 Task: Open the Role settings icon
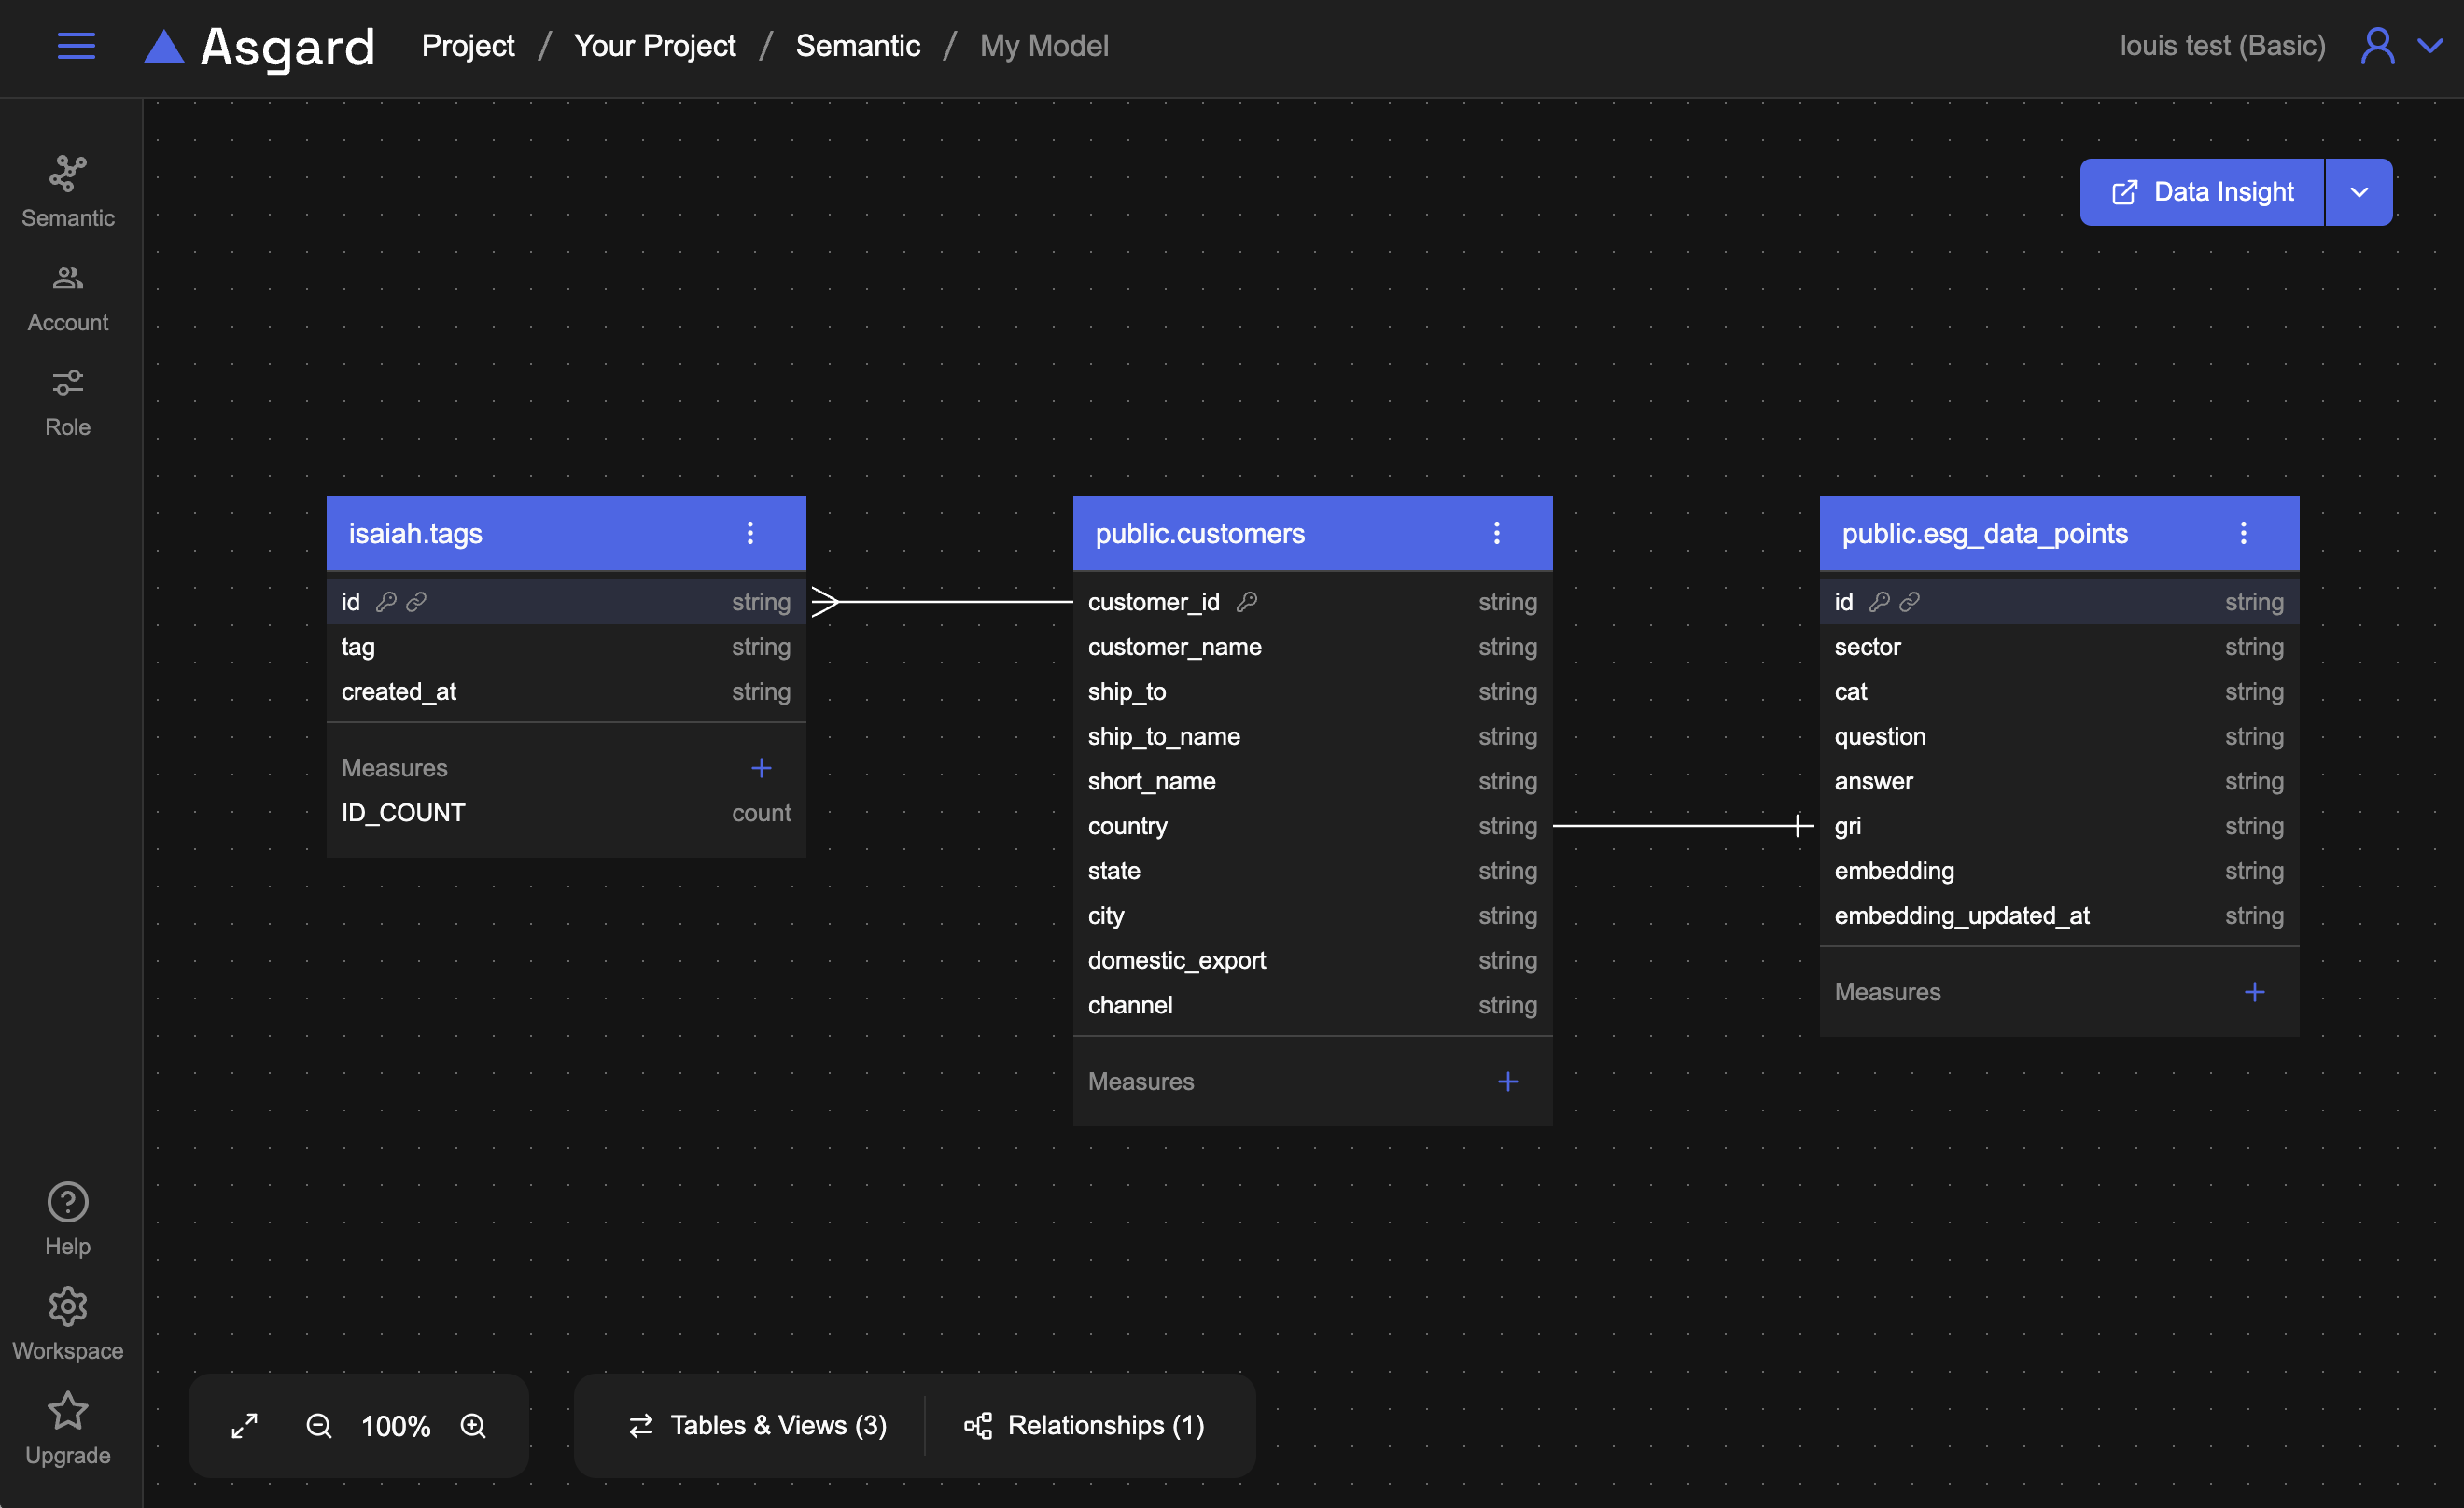click(68, 383)
